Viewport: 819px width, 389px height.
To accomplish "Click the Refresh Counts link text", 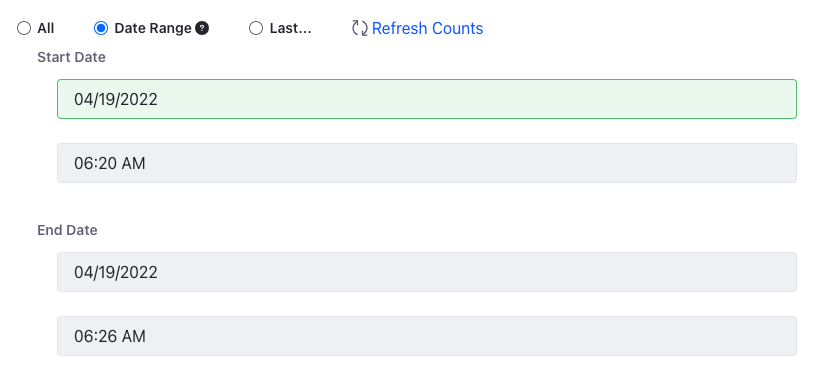I will pos(427,28).
